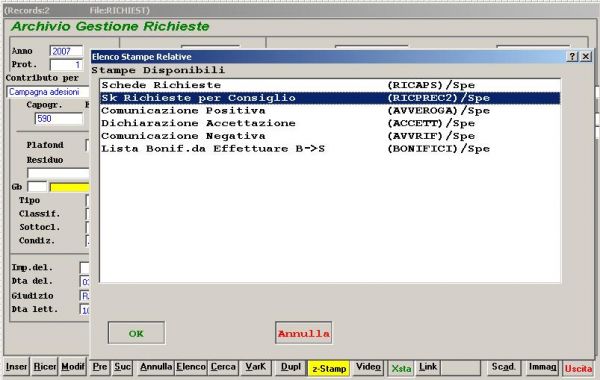Click the Immag toolbar button
This screenshot has height=380, width=600.
tap(542, 367)
